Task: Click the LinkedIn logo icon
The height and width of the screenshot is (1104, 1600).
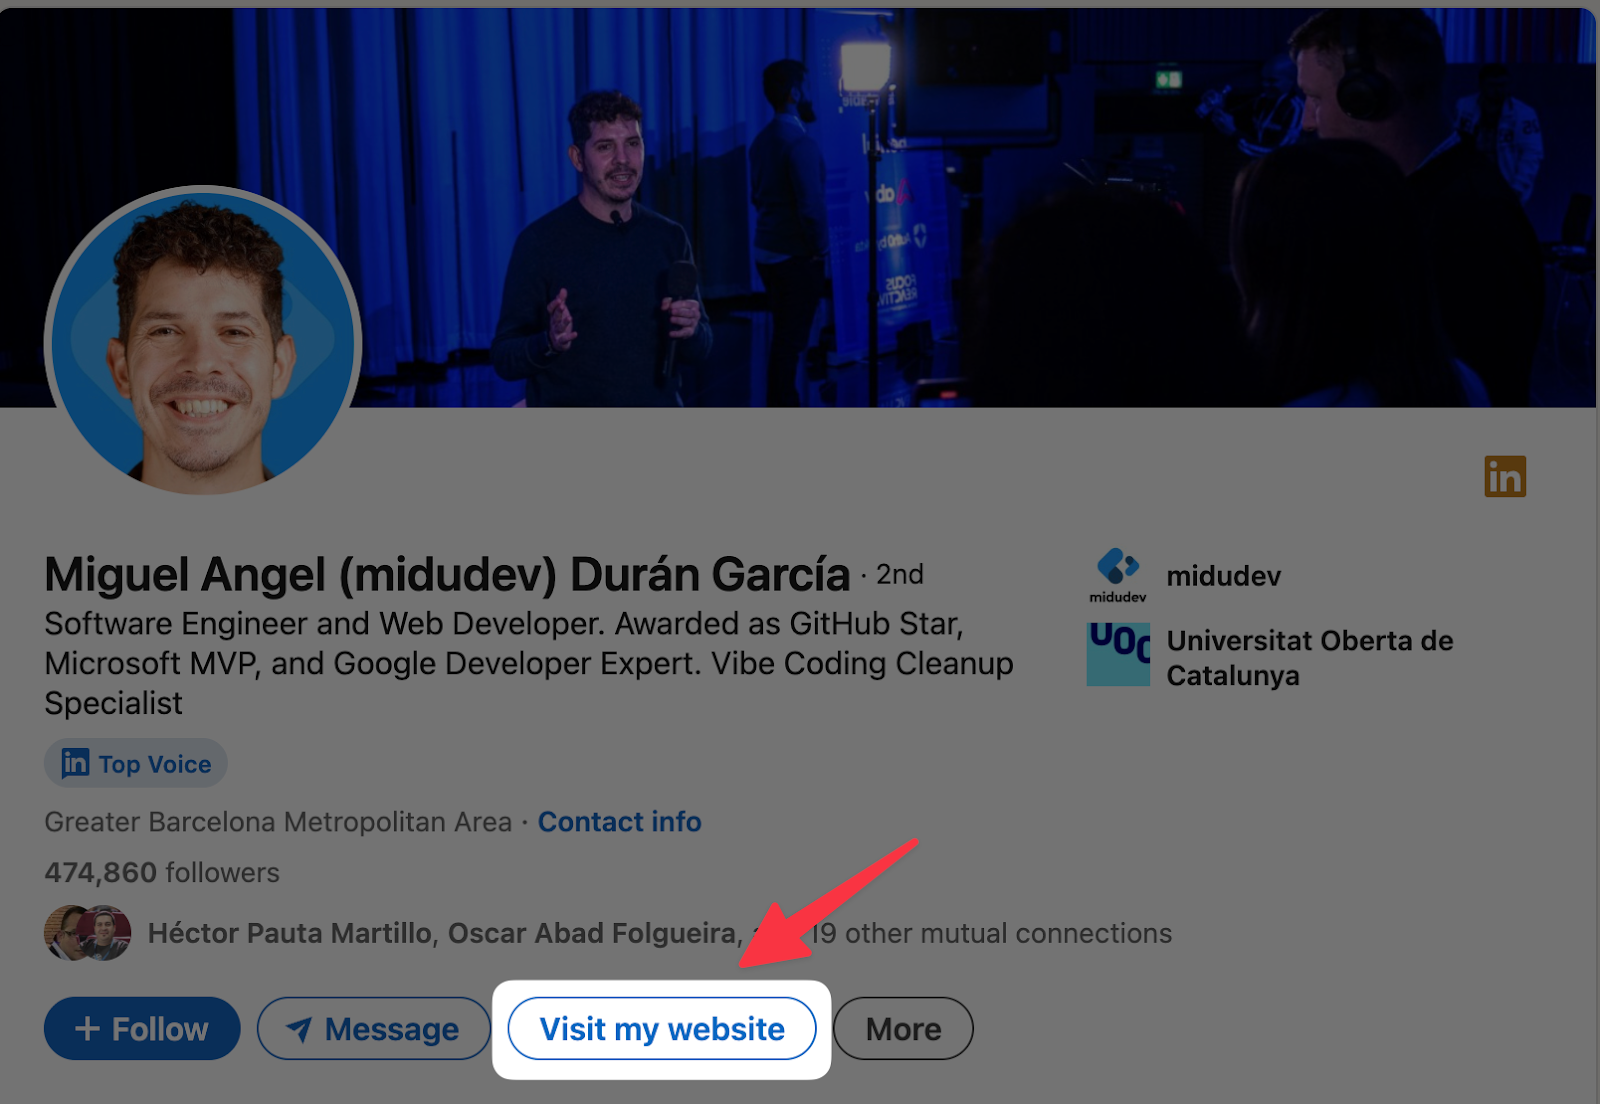Action: coord(1504,477)
